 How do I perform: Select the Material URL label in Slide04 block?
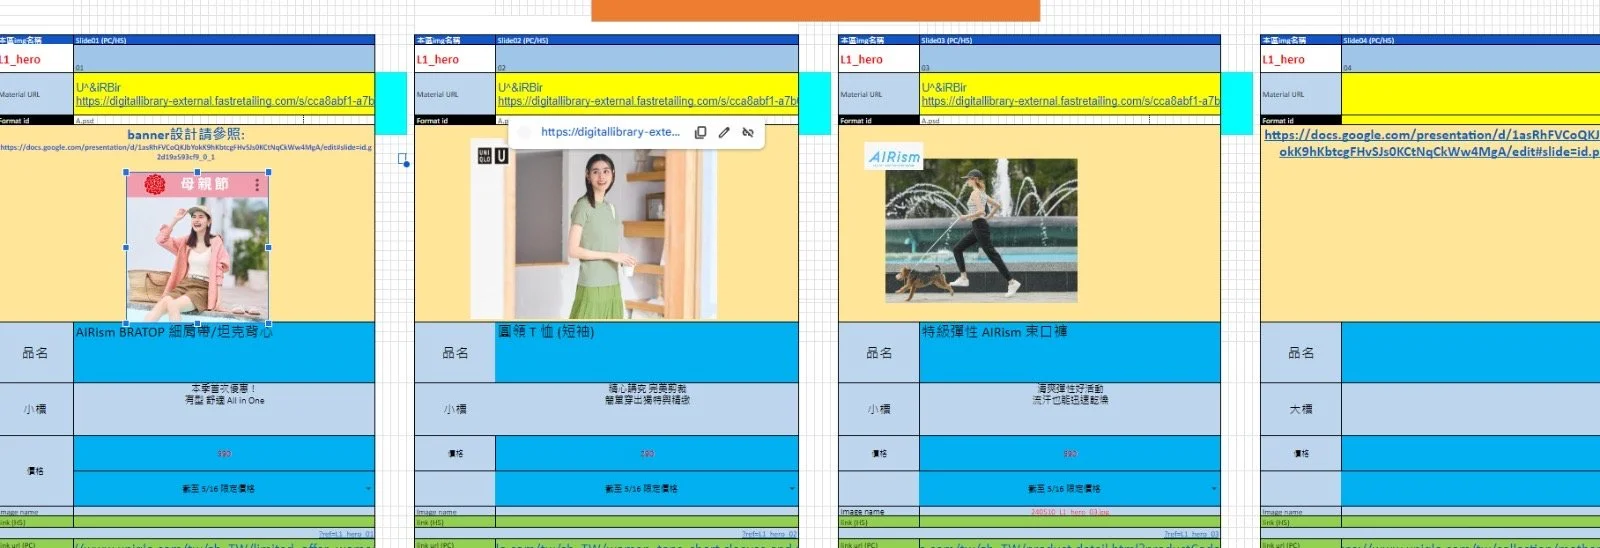1301,94
